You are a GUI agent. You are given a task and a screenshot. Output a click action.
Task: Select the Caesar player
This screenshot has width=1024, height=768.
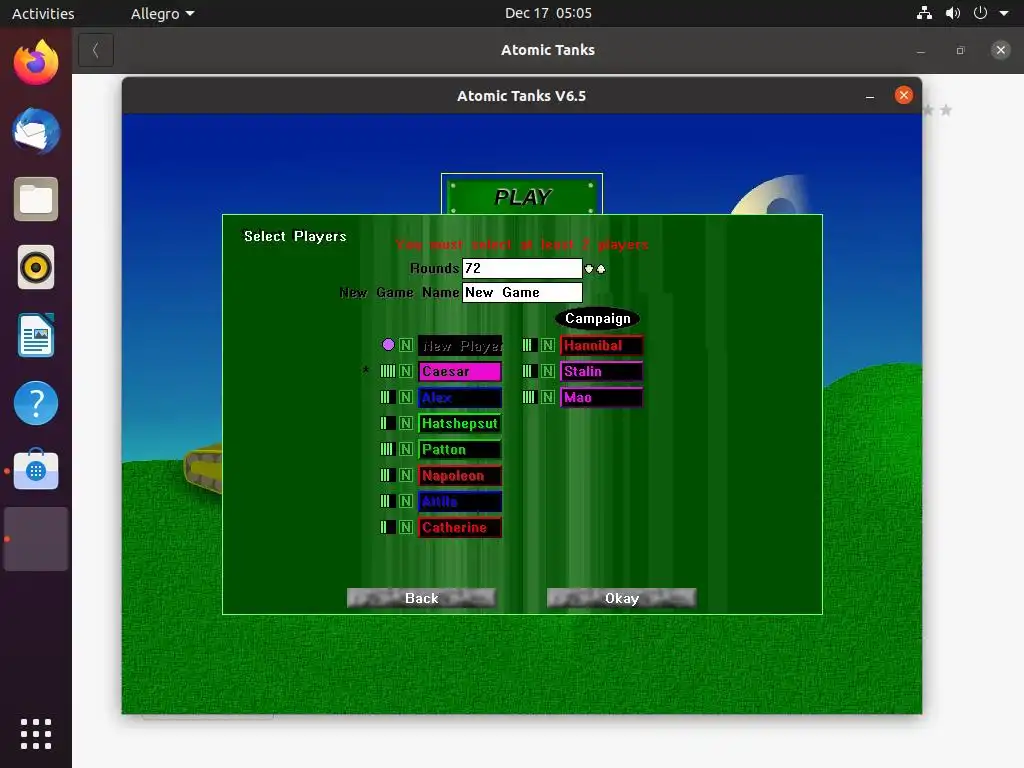460,371
